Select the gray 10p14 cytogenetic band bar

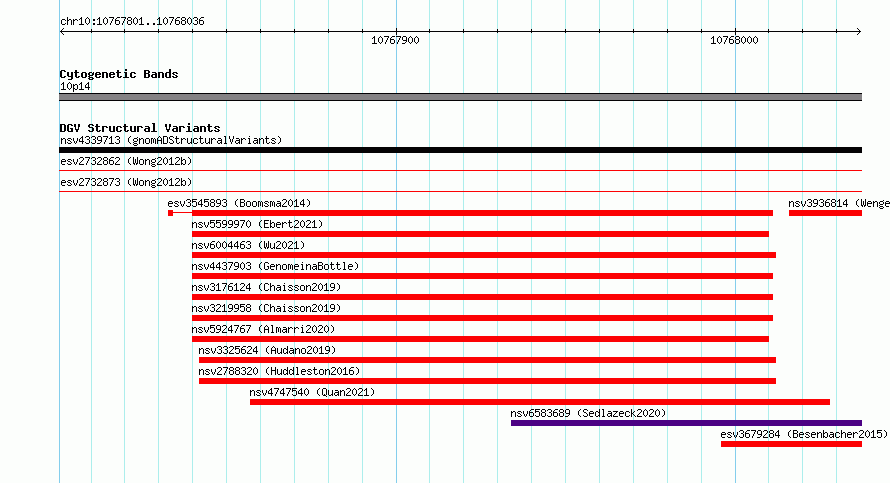pos(460,97)
